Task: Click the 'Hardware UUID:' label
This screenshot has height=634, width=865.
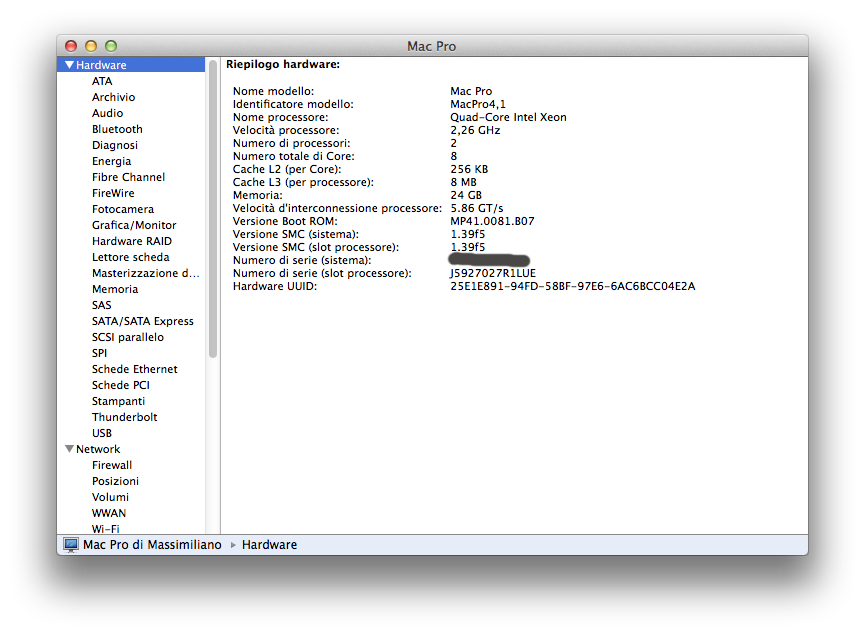Action: (275, 286)
